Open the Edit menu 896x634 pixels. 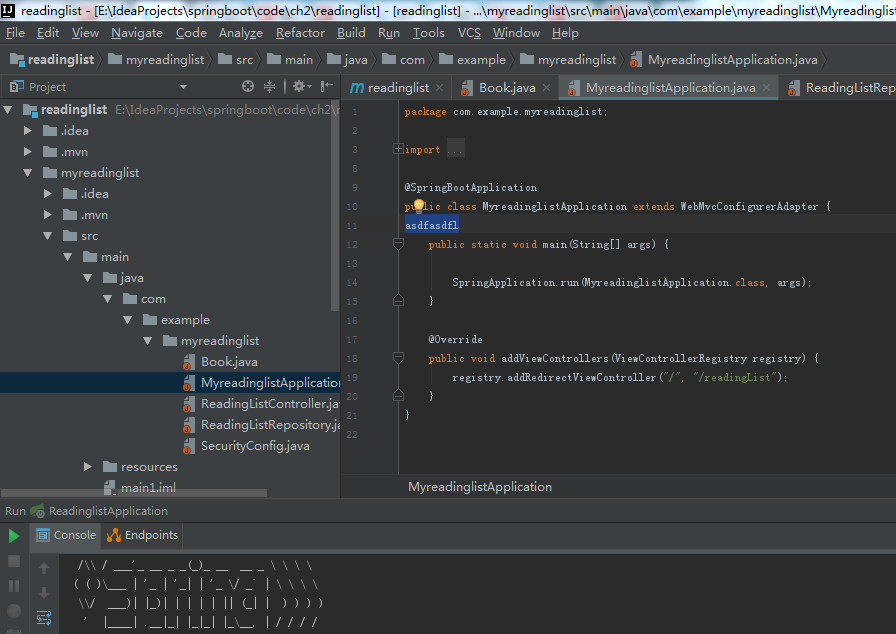[48, 33]
